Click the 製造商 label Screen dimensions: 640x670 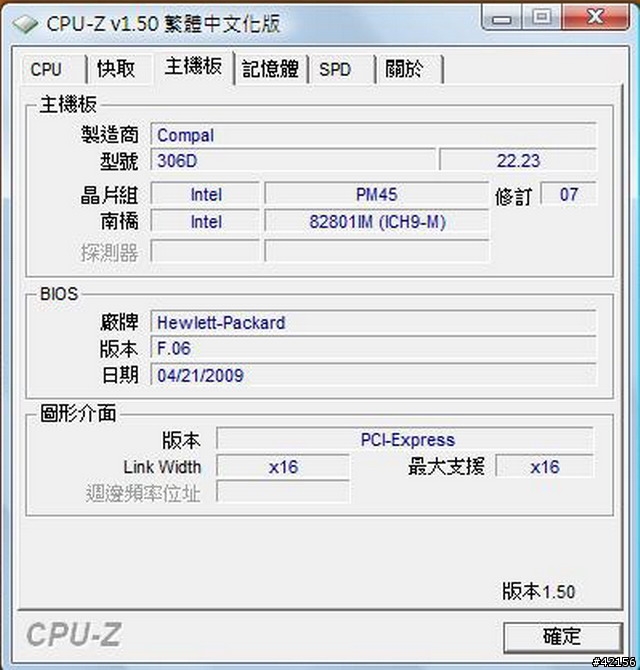[110, 135]
